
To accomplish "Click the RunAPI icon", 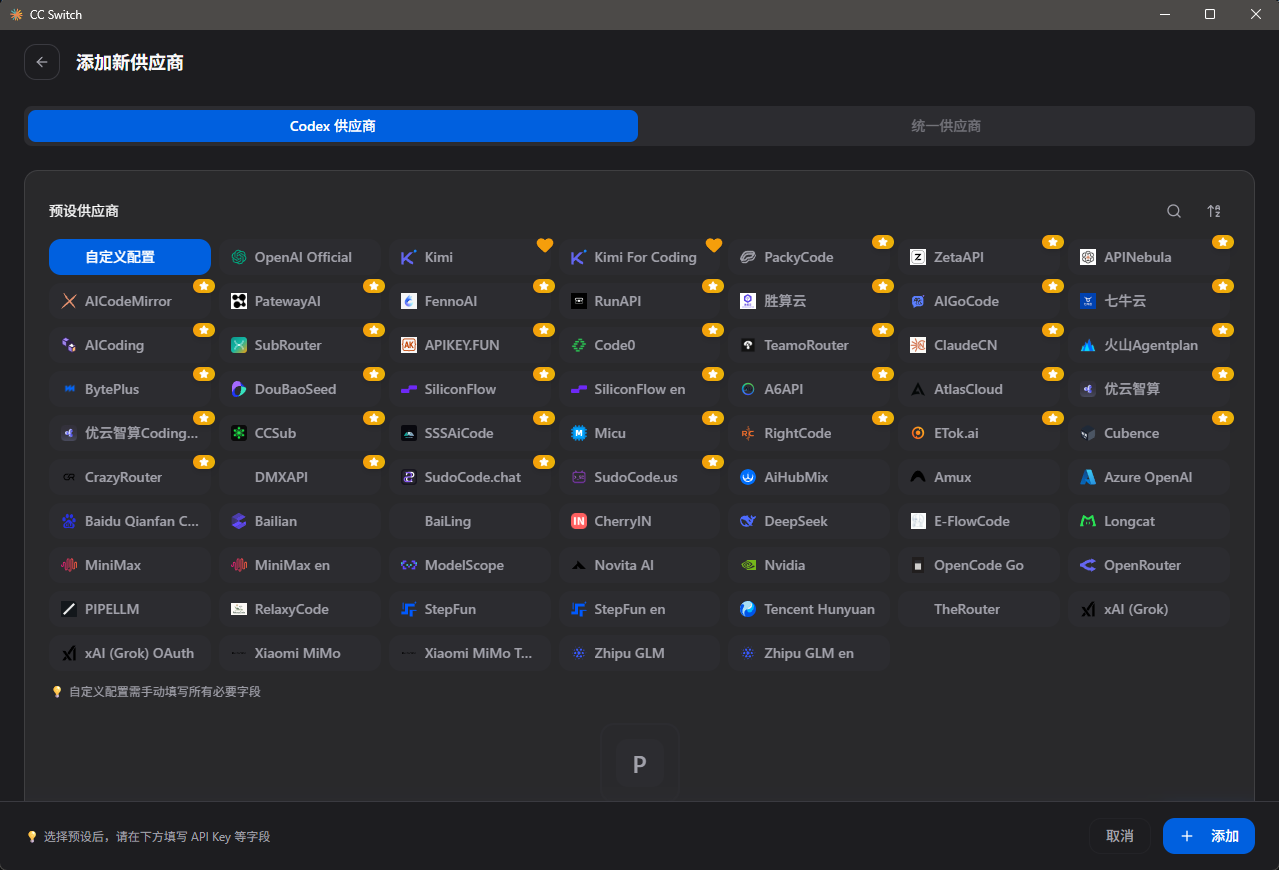I will 579,301.
